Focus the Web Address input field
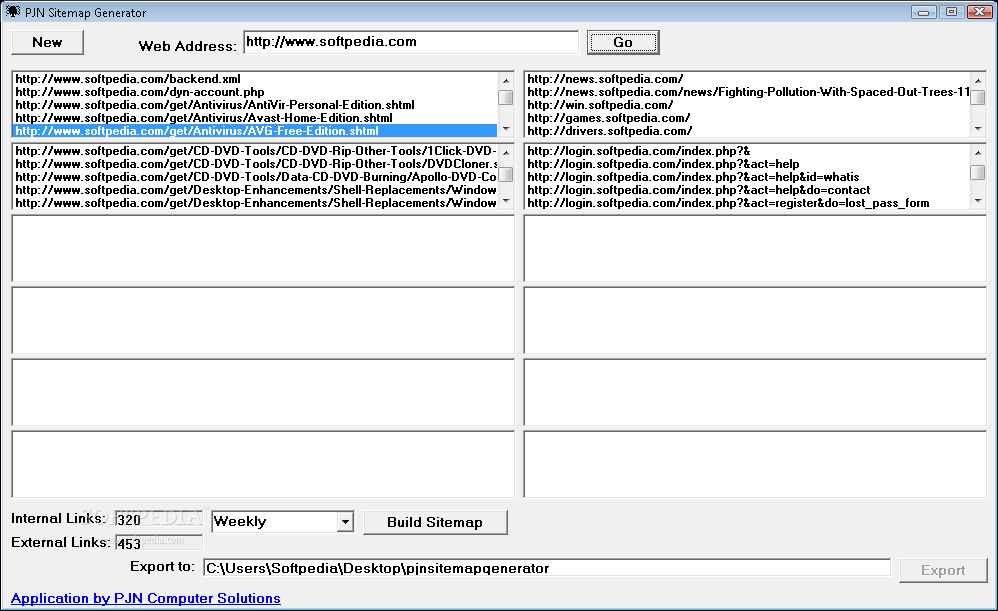 click(411, 42)
